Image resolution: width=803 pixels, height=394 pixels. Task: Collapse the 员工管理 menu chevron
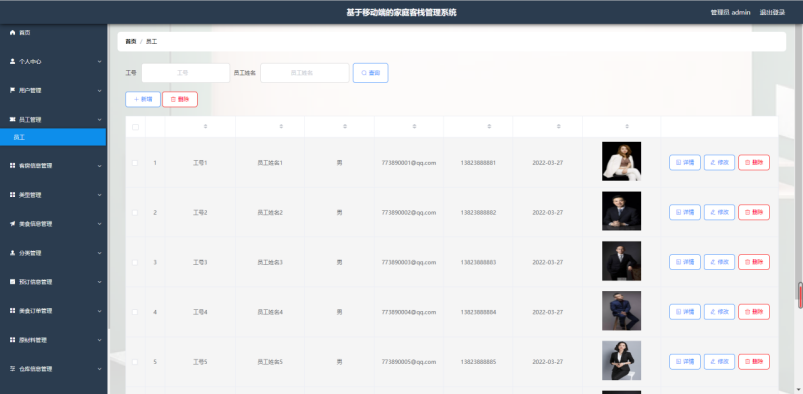[x=99, y=120]
